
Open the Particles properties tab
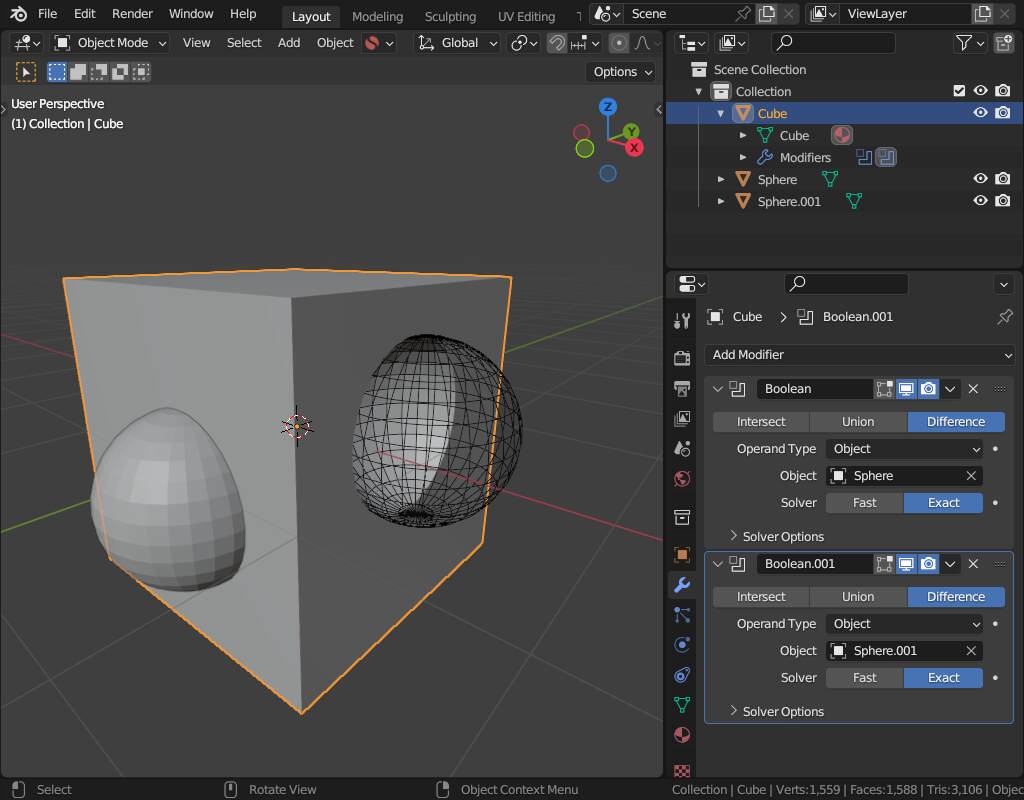point(682,615)
